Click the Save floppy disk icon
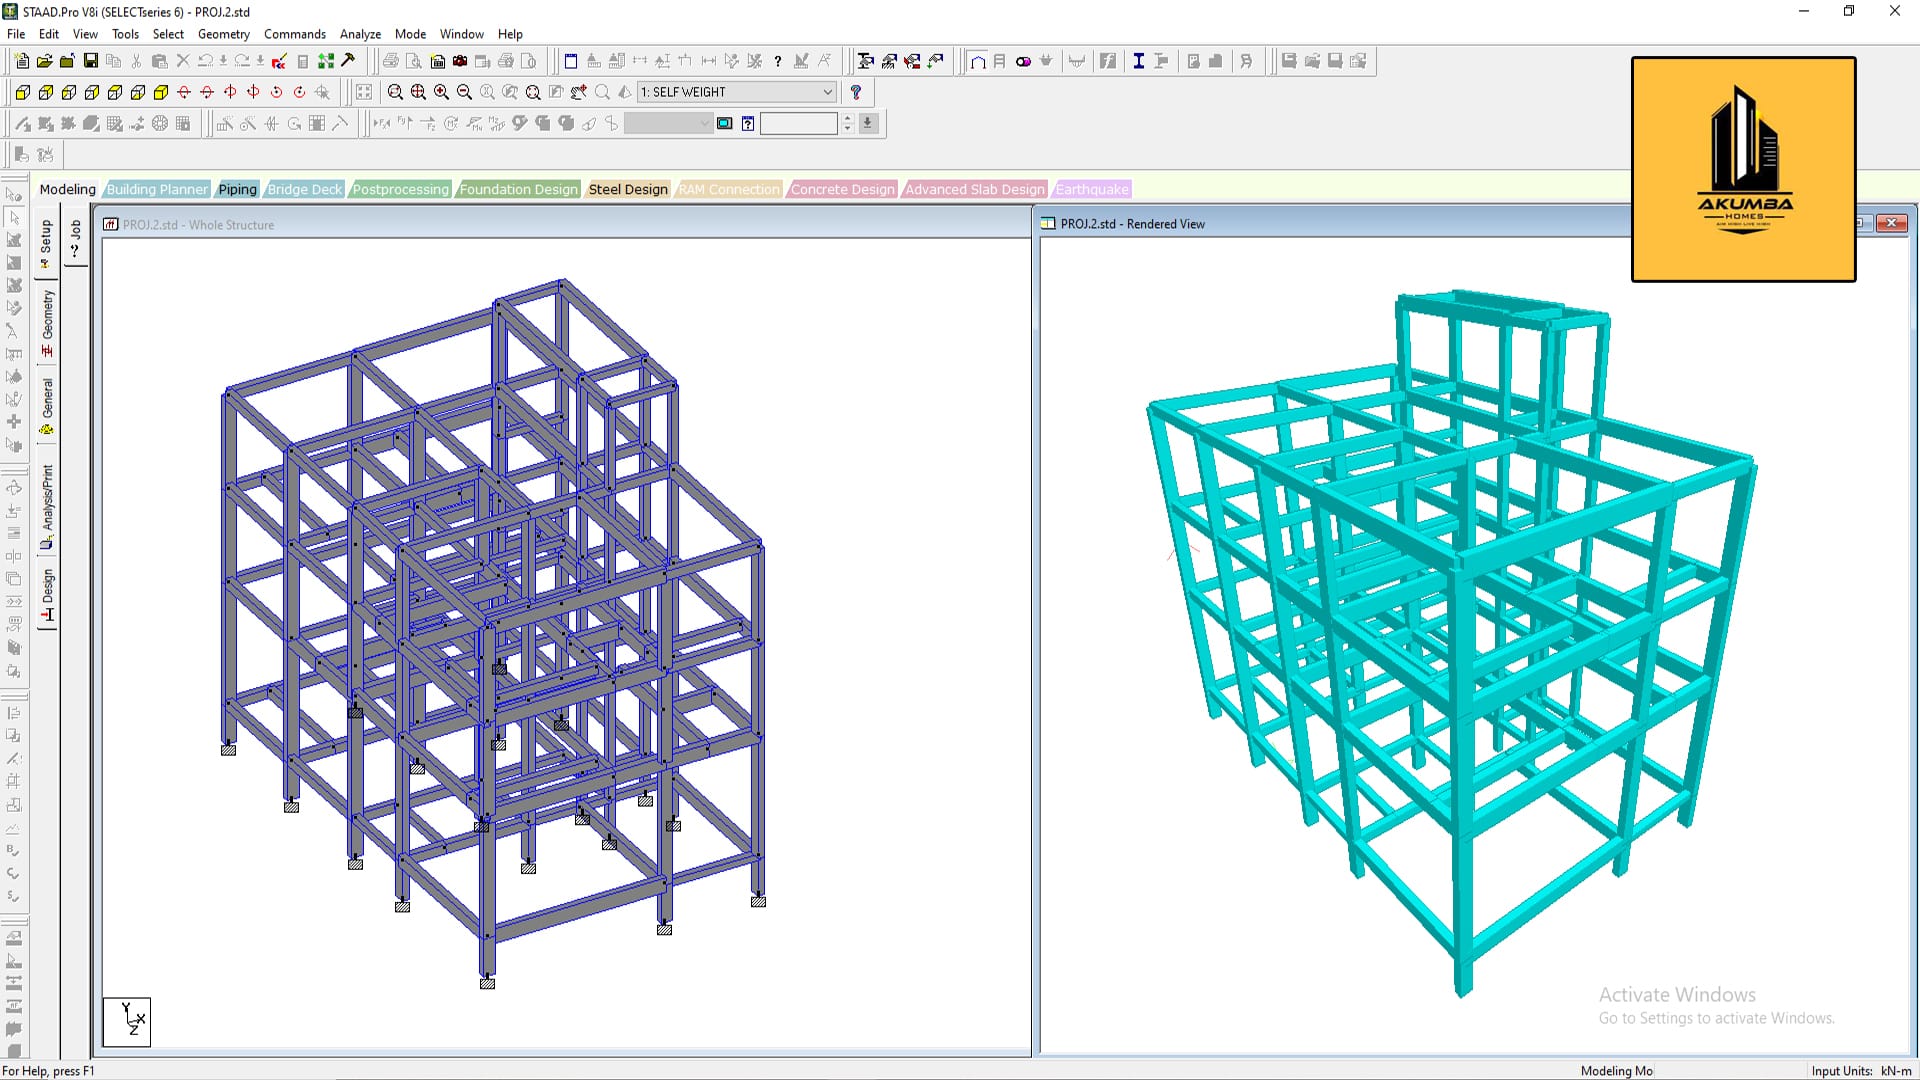 coord(90,61)
